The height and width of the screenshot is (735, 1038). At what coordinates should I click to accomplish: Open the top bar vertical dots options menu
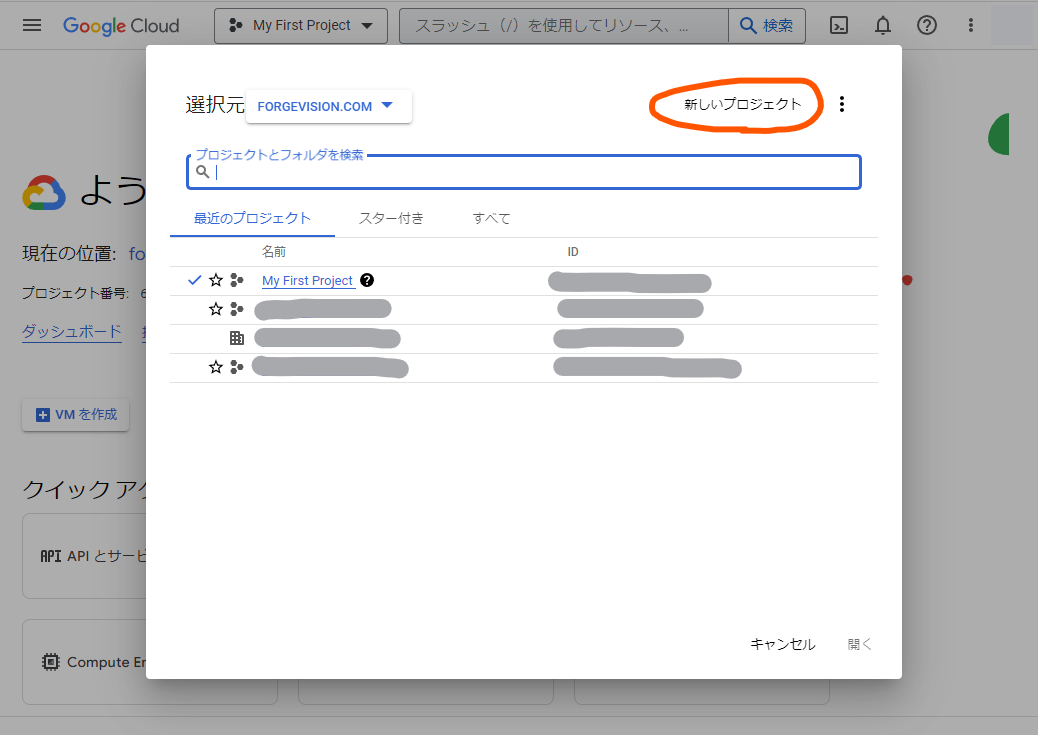(971, 25)
